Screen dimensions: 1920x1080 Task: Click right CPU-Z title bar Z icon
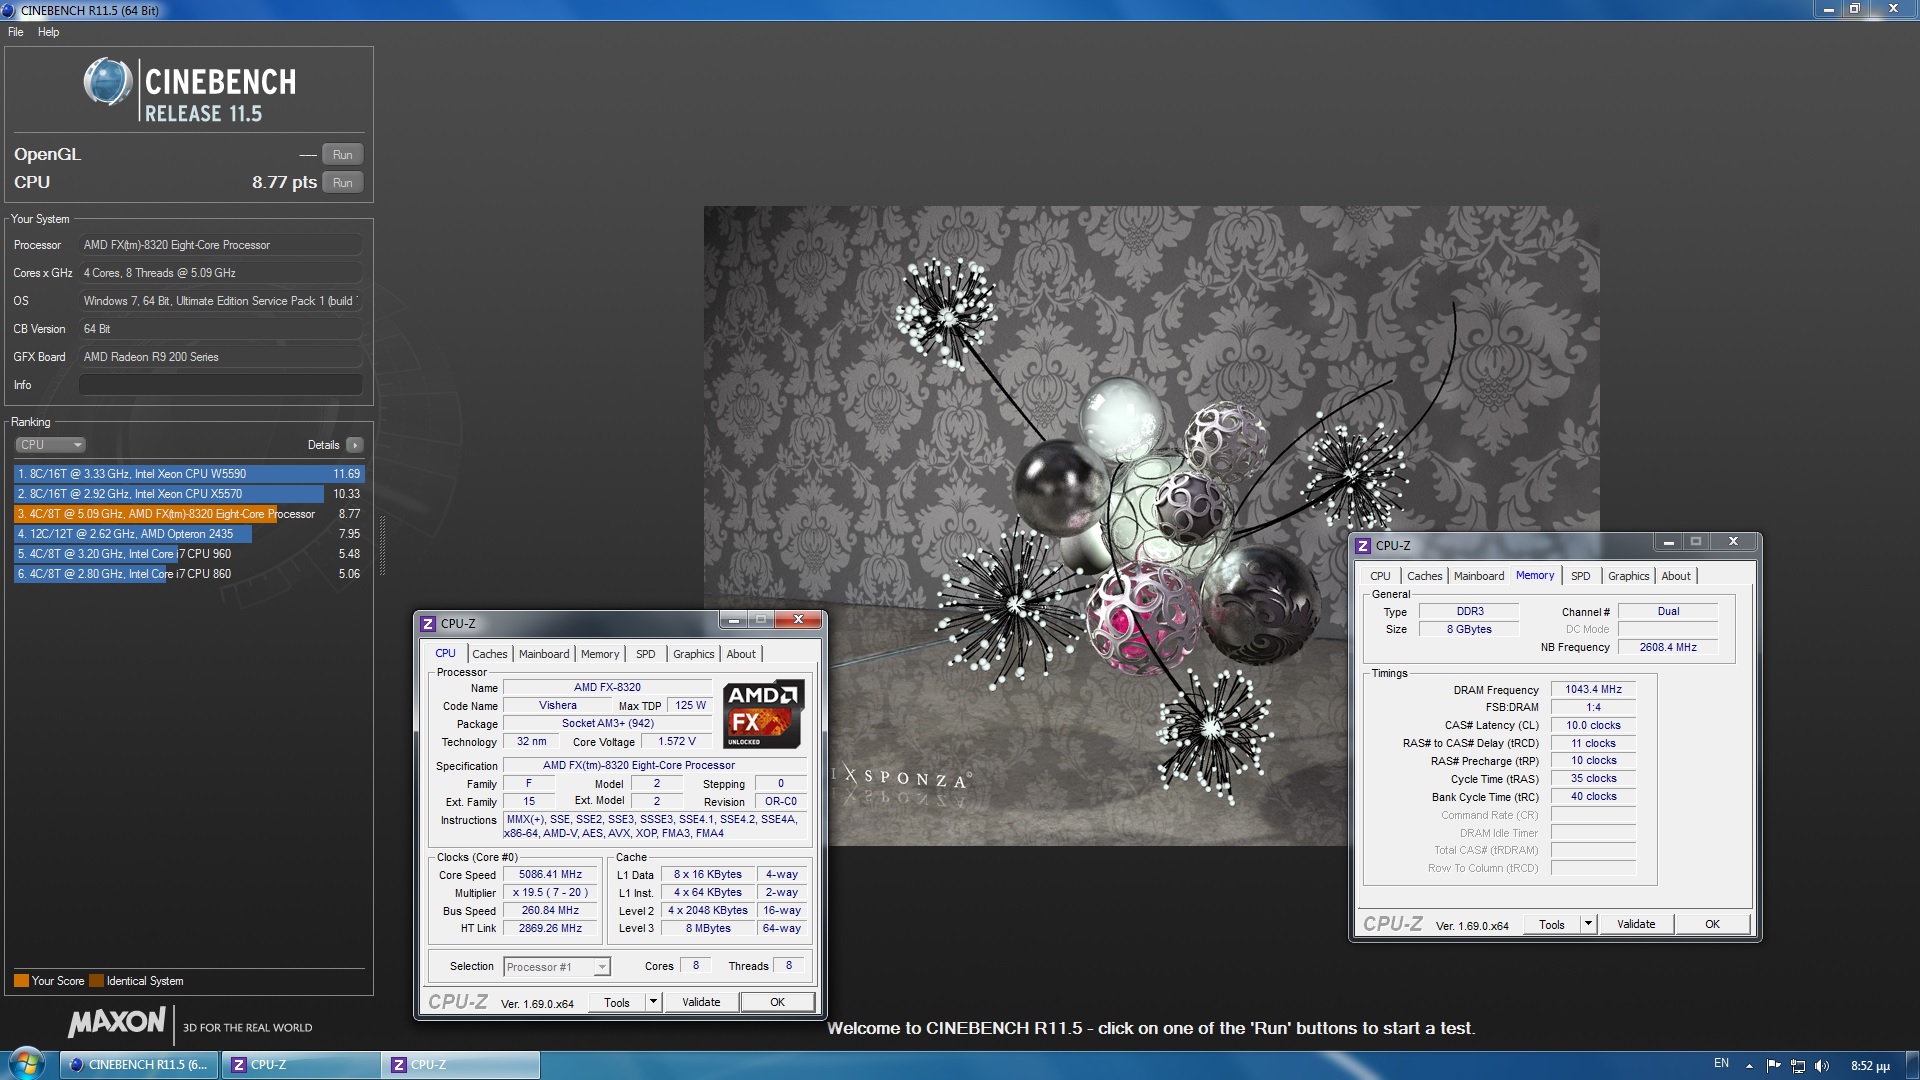point(1363,546)
